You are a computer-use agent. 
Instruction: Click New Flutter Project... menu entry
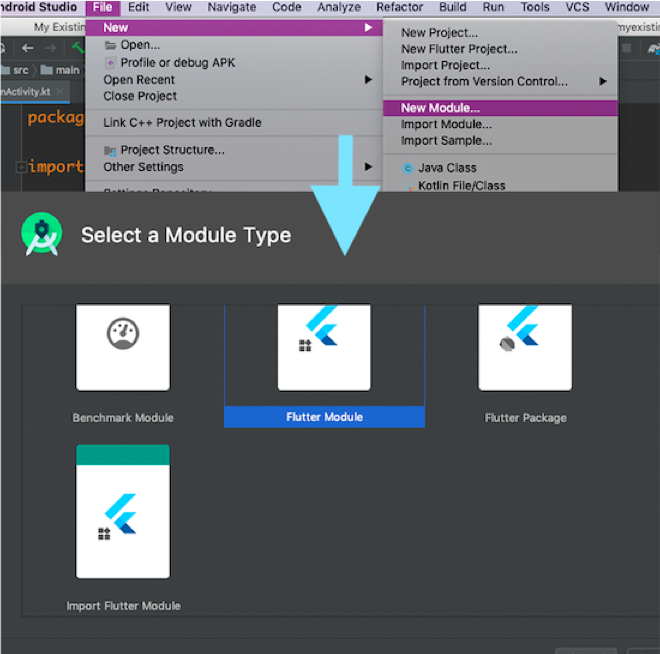pyautogui.click(x=459, y=49)
